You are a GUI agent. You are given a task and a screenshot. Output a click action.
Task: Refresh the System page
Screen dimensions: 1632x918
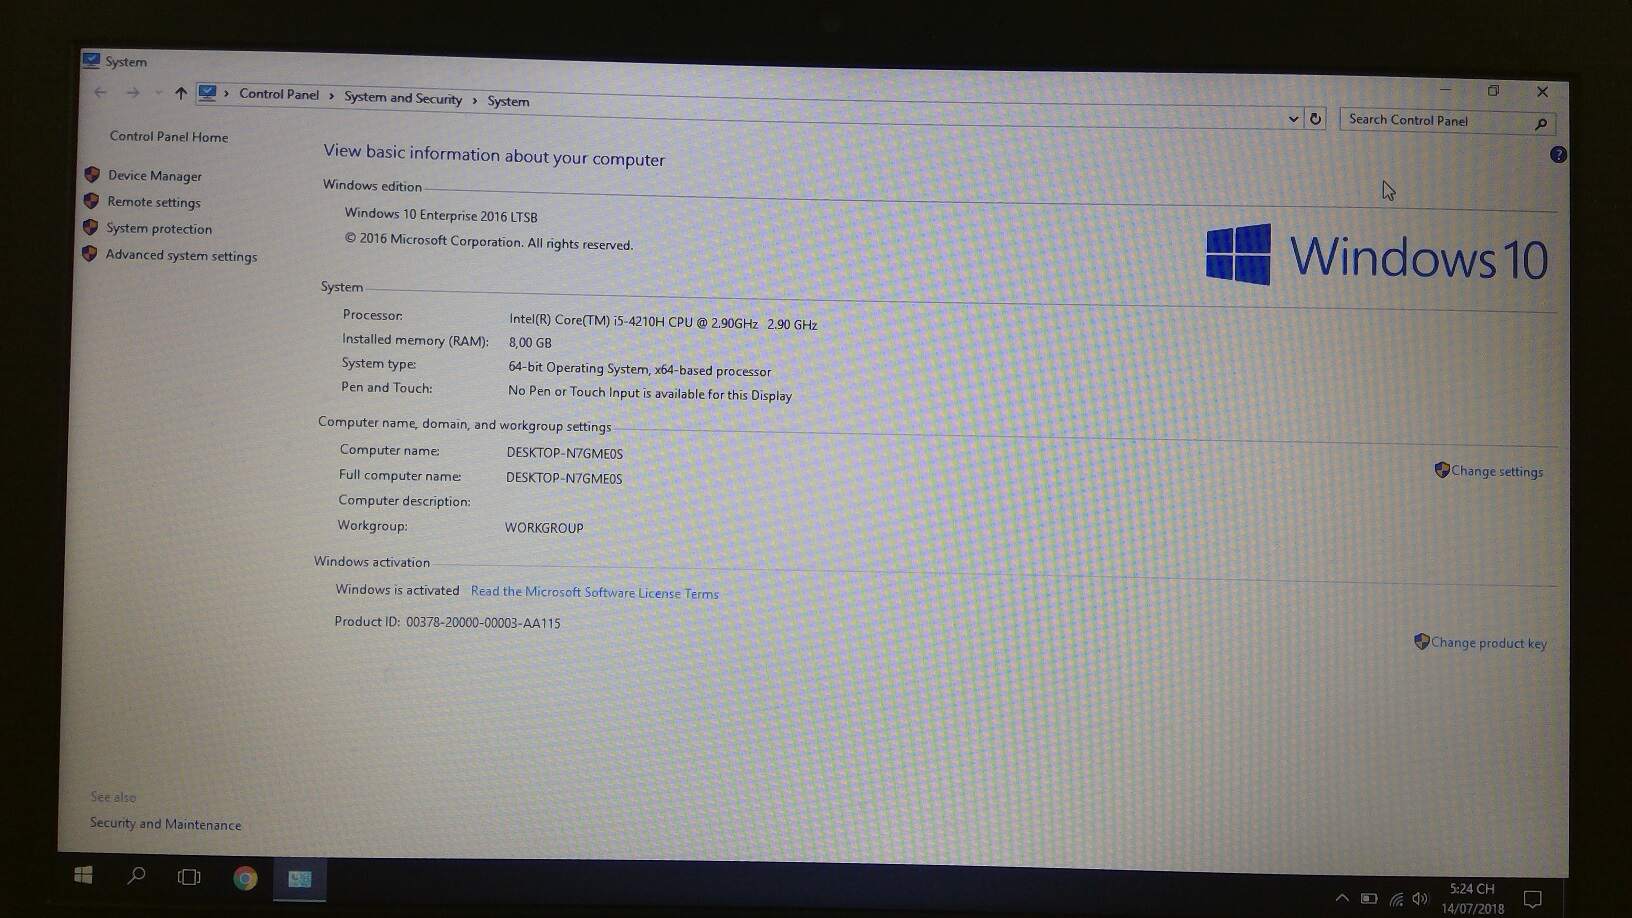(x=1316, y=118)
